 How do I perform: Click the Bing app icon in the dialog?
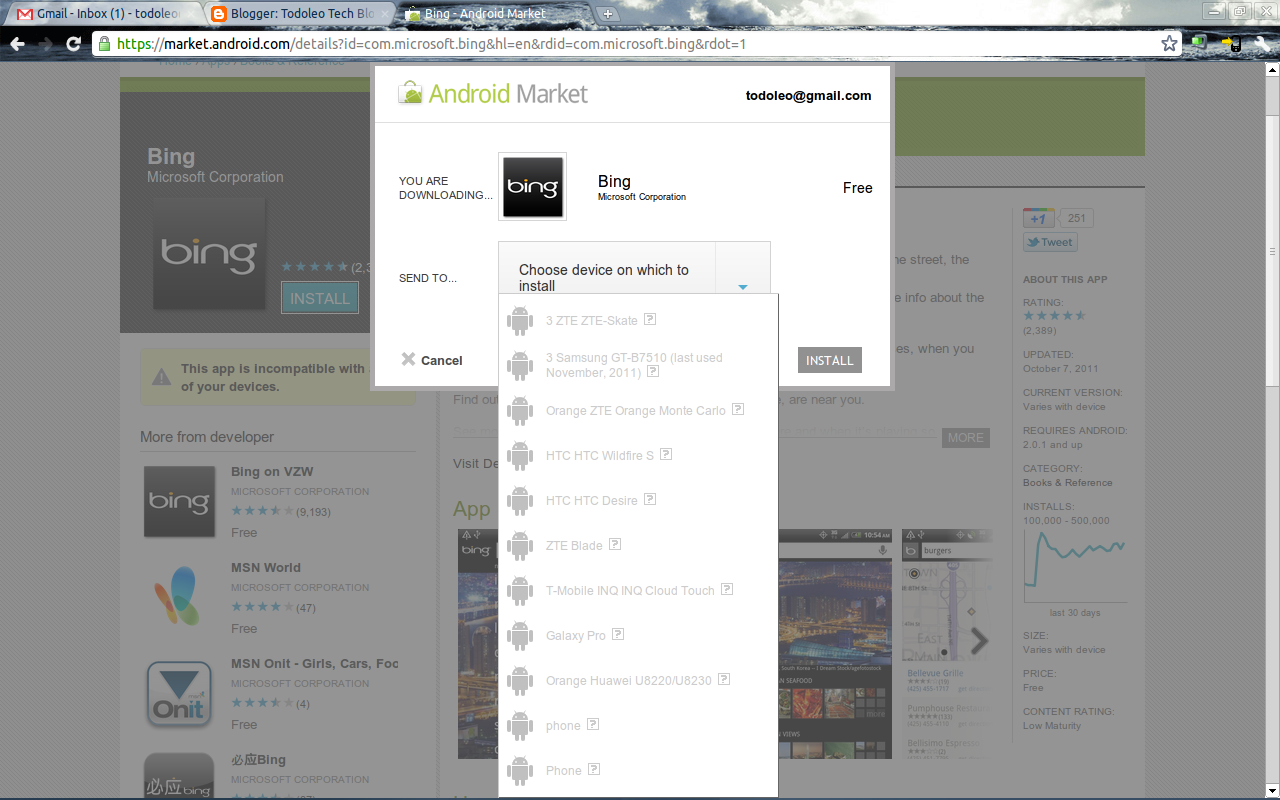click(532, 187)
